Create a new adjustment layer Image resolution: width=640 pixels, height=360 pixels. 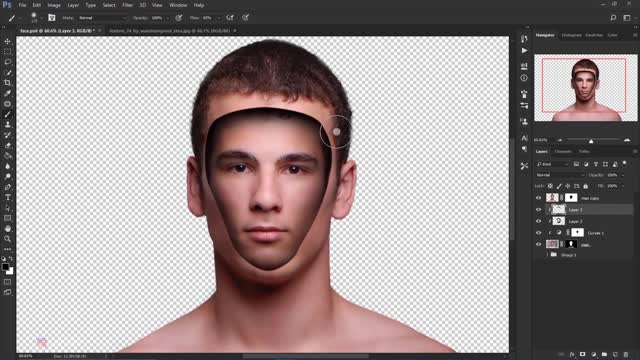click(593, 354)
